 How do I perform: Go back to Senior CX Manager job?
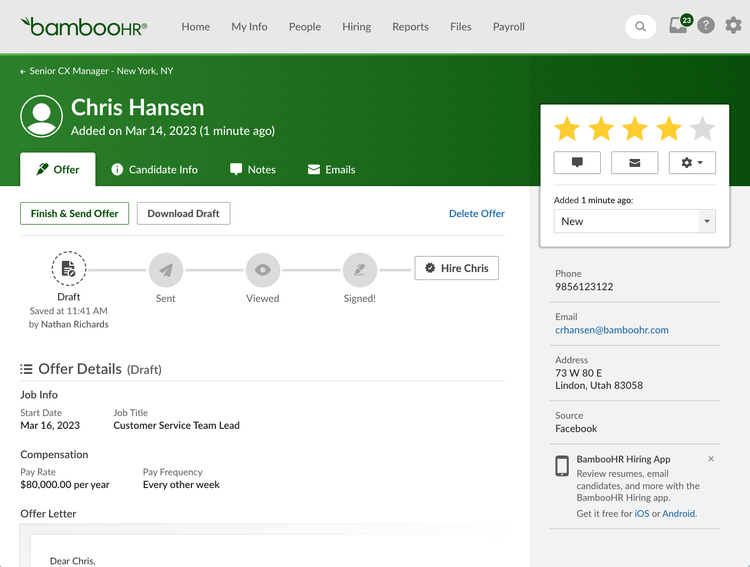tap(97, 71)
